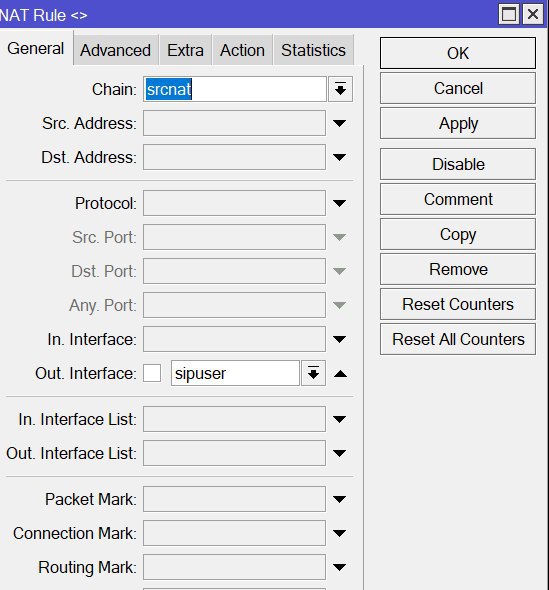Image resolution: width=549 pixels, height=590 pixels.
Task: View the Statistics tab
Action: coord(313,50)
